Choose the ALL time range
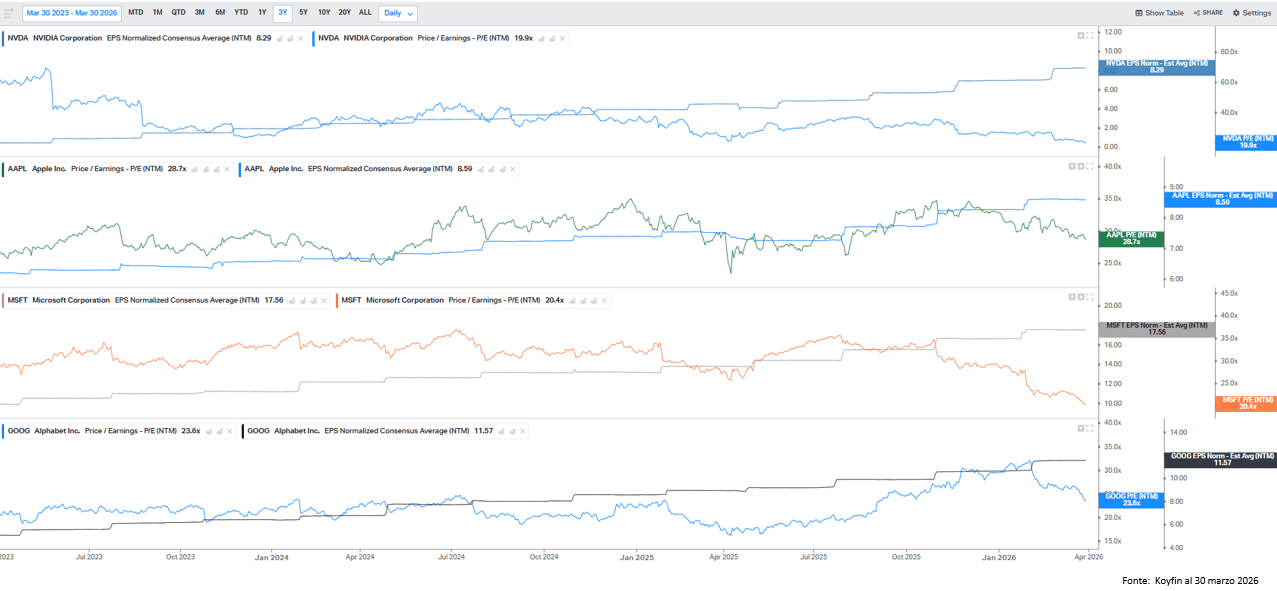 [365, 13]
